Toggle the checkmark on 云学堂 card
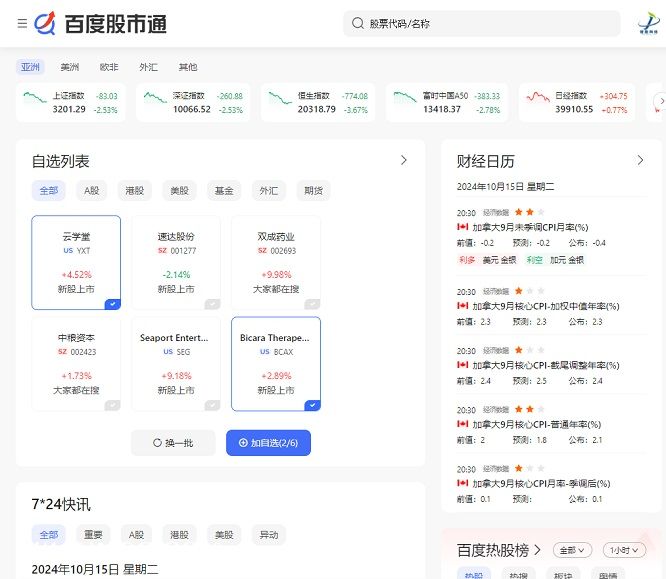 (113, 304)
